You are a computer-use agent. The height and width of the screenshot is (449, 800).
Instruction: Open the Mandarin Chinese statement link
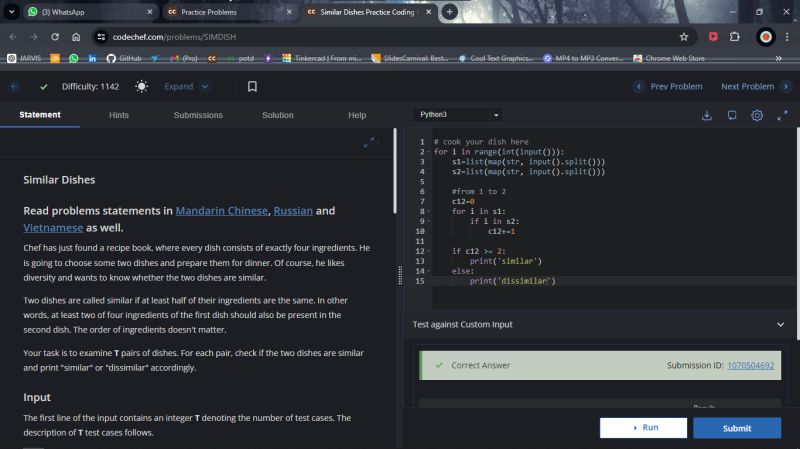tap(221, 211)
